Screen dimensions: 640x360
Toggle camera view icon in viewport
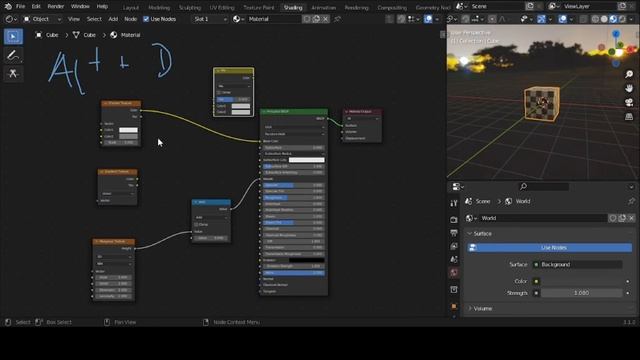pyautogui.click(x=629, y=102)
